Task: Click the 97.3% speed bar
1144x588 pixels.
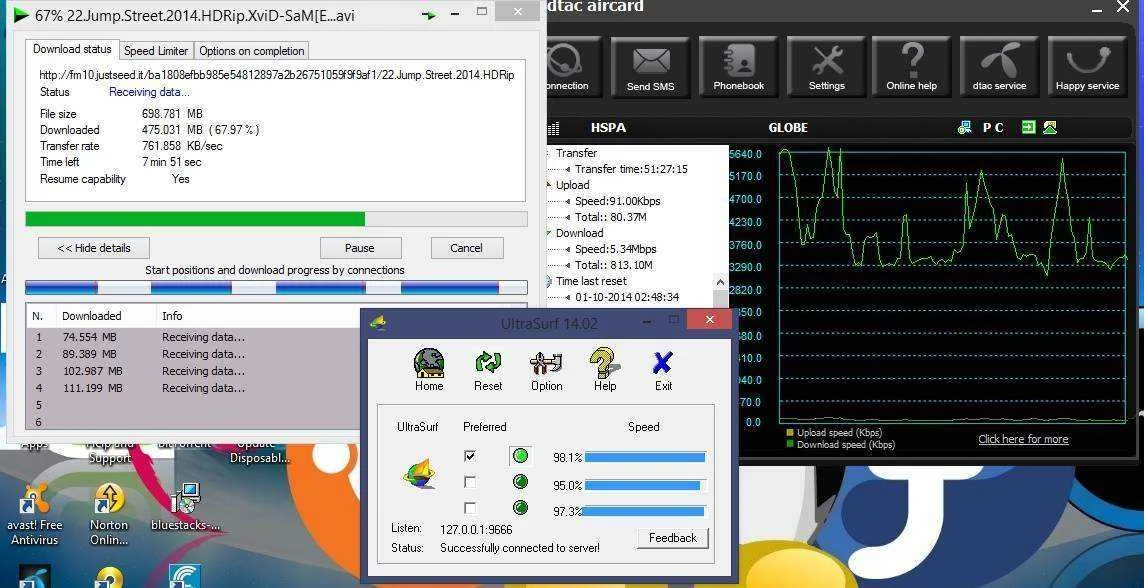Action: (645, 511)
